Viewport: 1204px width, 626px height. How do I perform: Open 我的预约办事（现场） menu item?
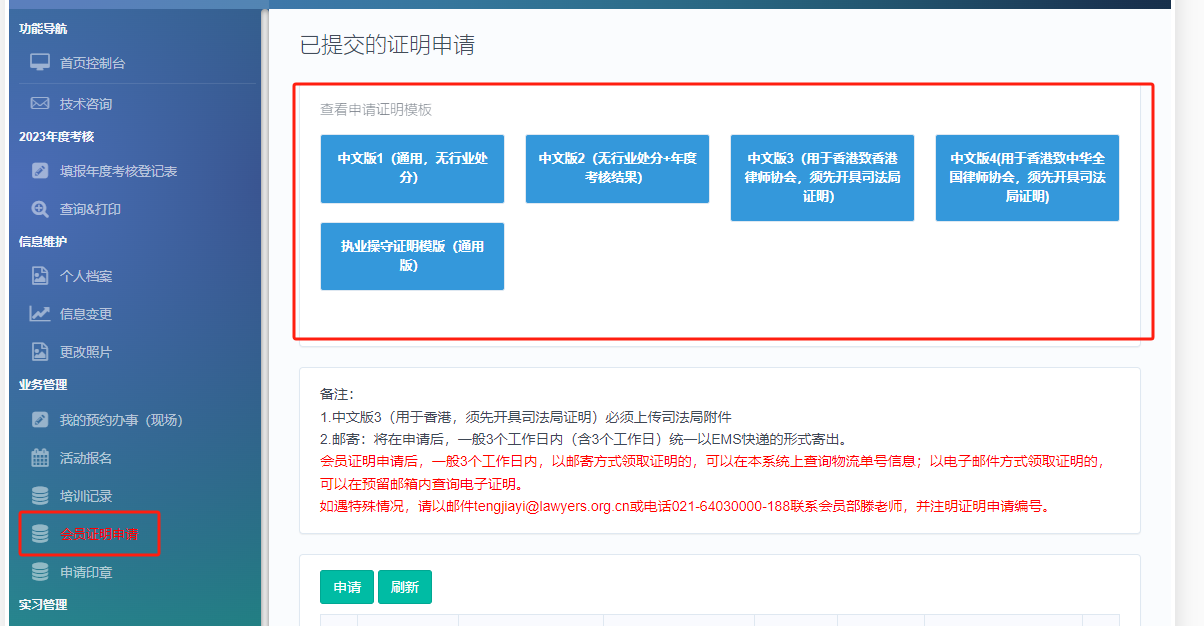(x=121, y=420)
